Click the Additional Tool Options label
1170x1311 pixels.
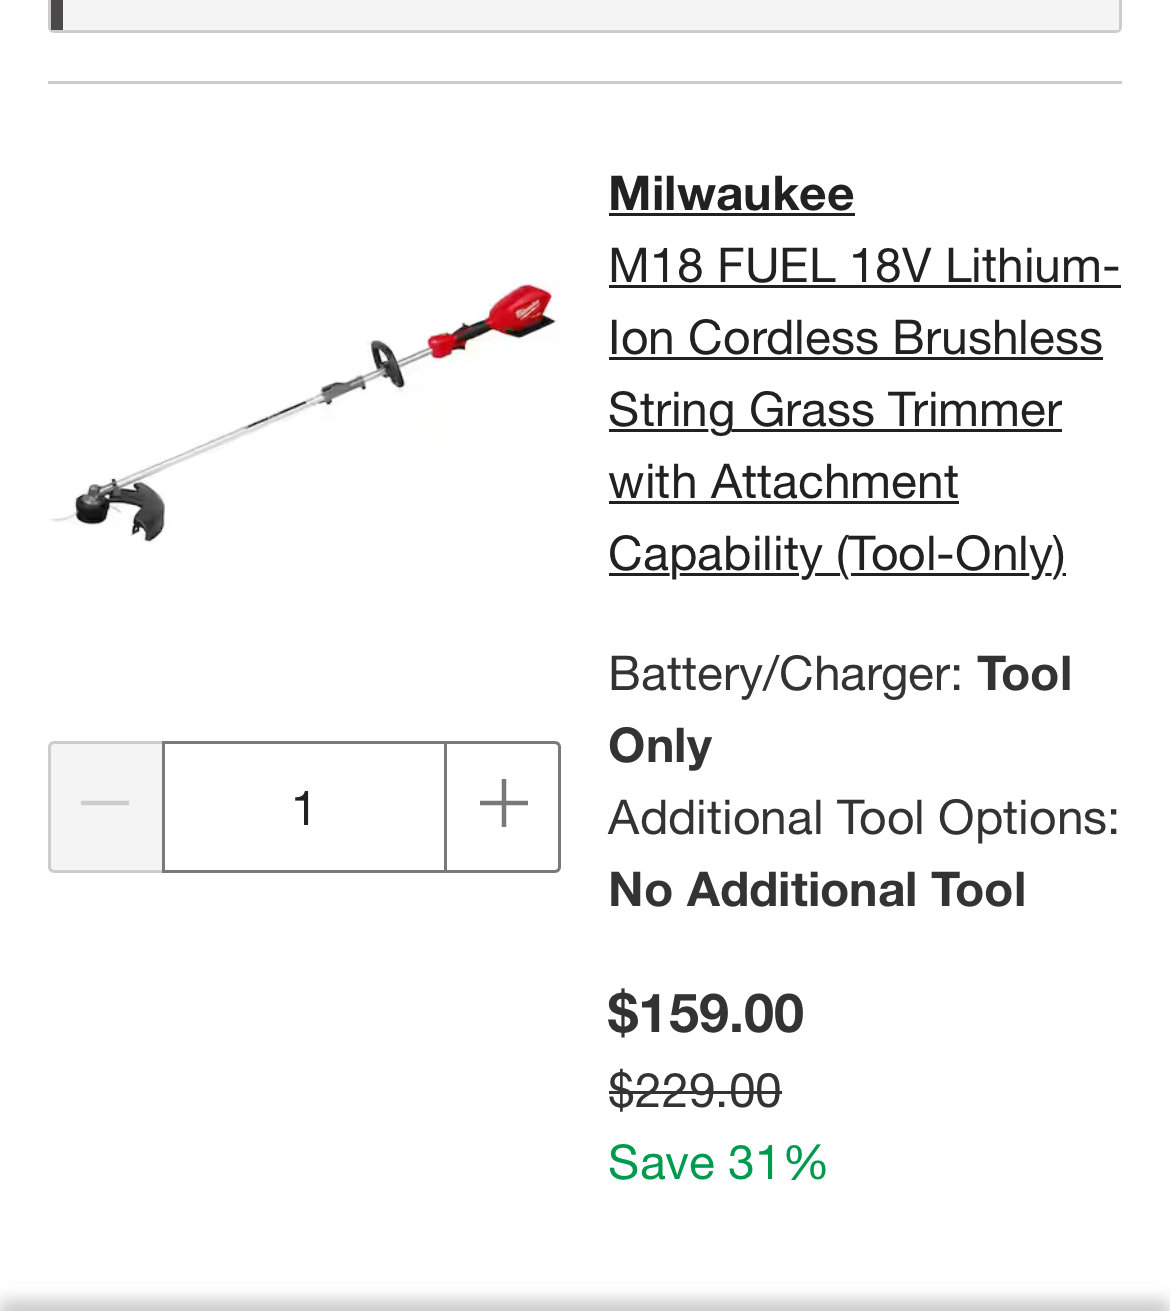pos(864,818)
